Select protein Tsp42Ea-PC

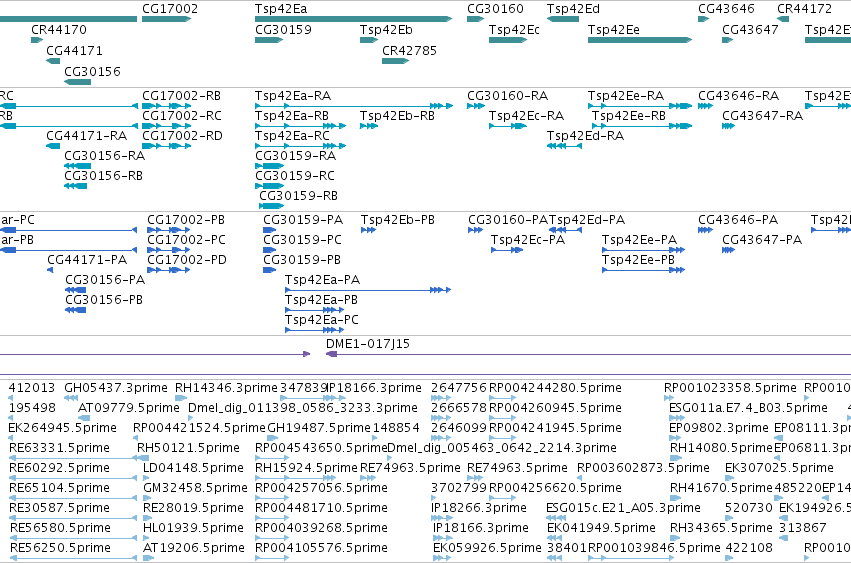point(322,320)
